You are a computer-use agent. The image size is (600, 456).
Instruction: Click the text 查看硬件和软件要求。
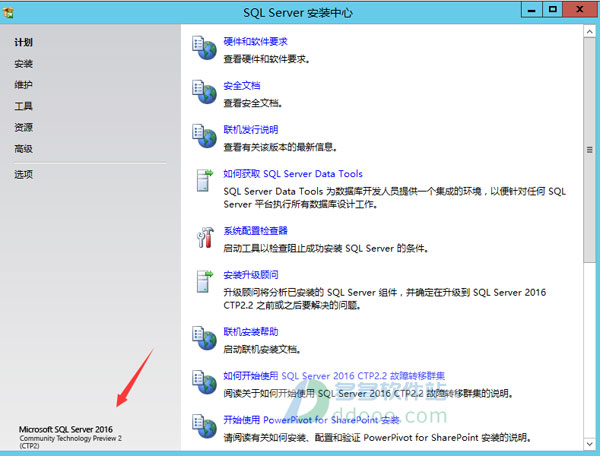click(x=266, y=59)
